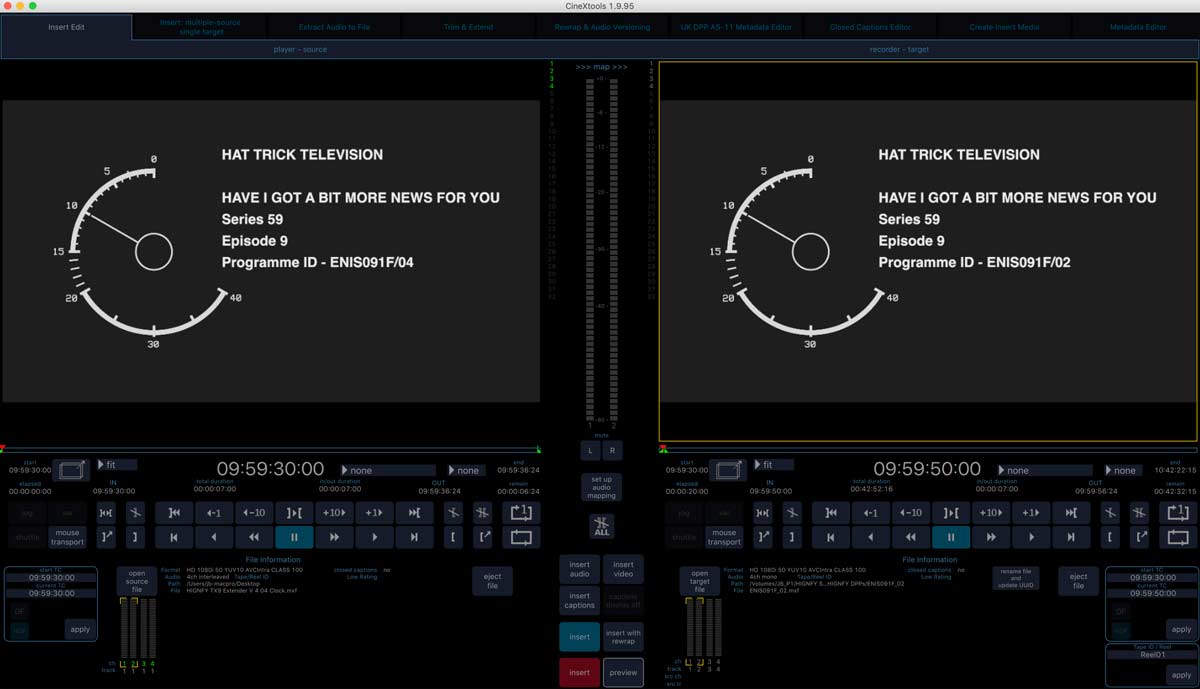Viewport: 1200px width, 689px height.
Task: Expand the target 'fit' zoom dropdown
Action: pos(773,465)
